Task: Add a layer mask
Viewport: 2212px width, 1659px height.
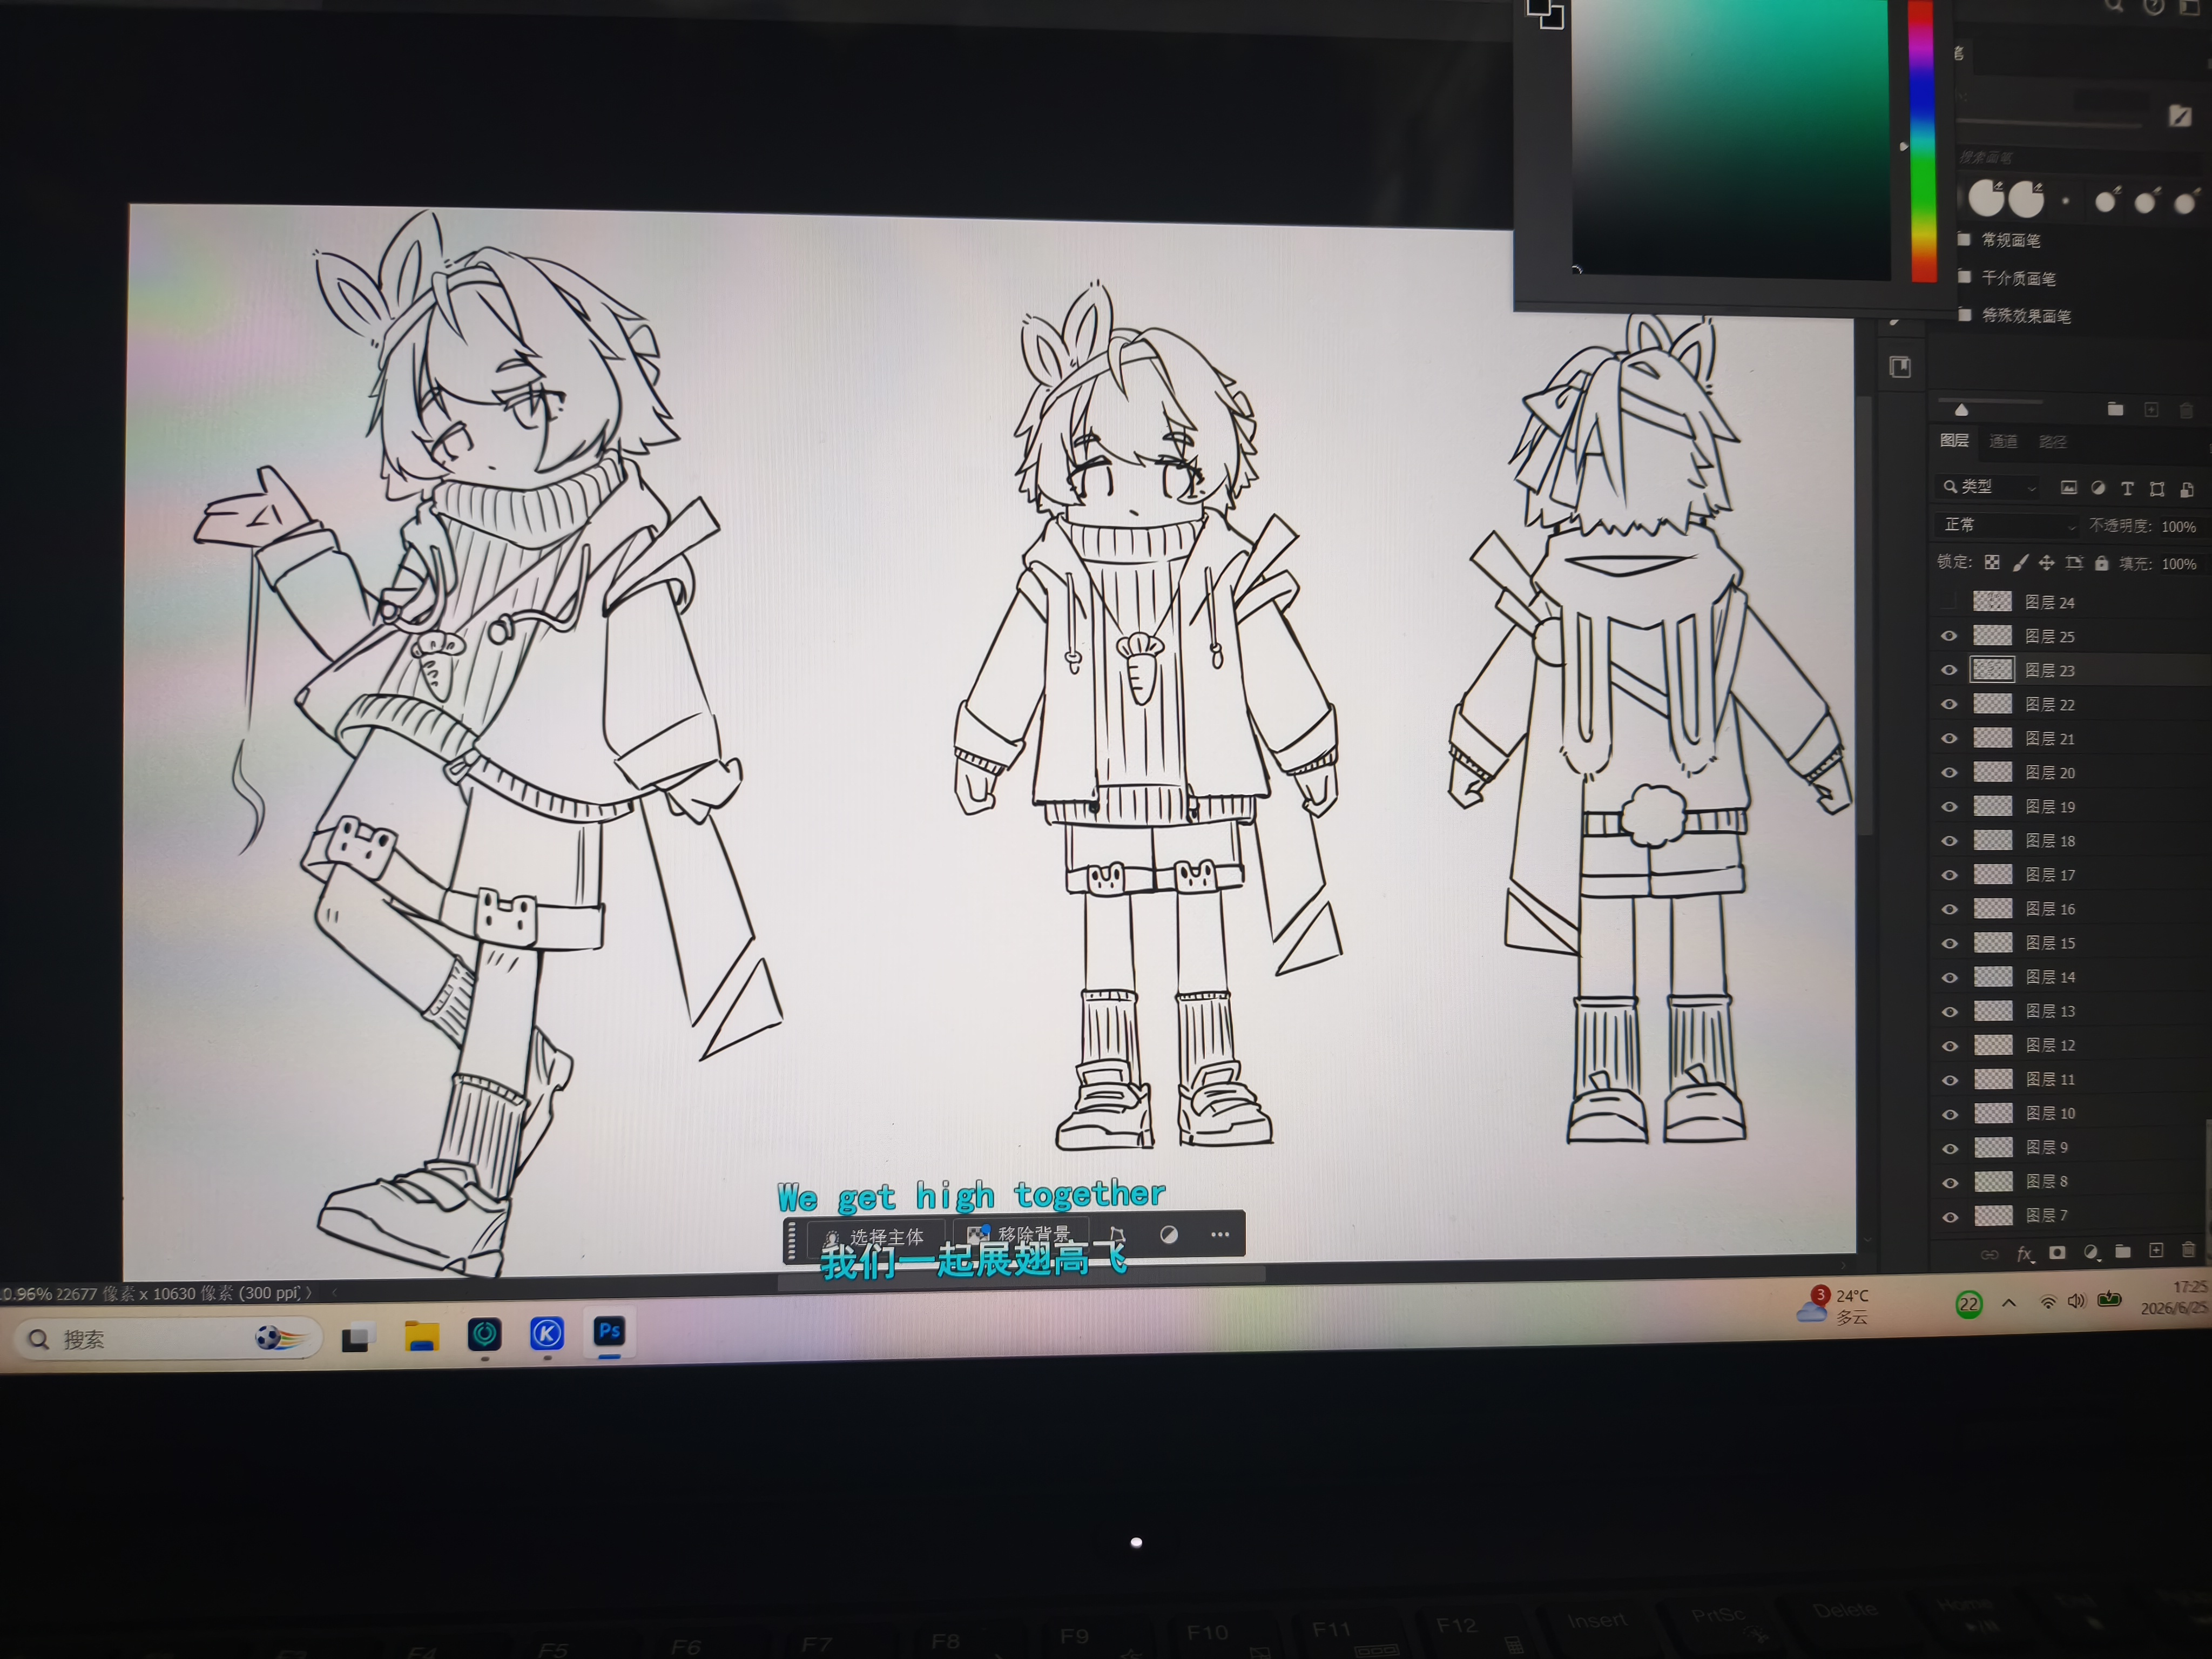Action: pos(2057,1253)
